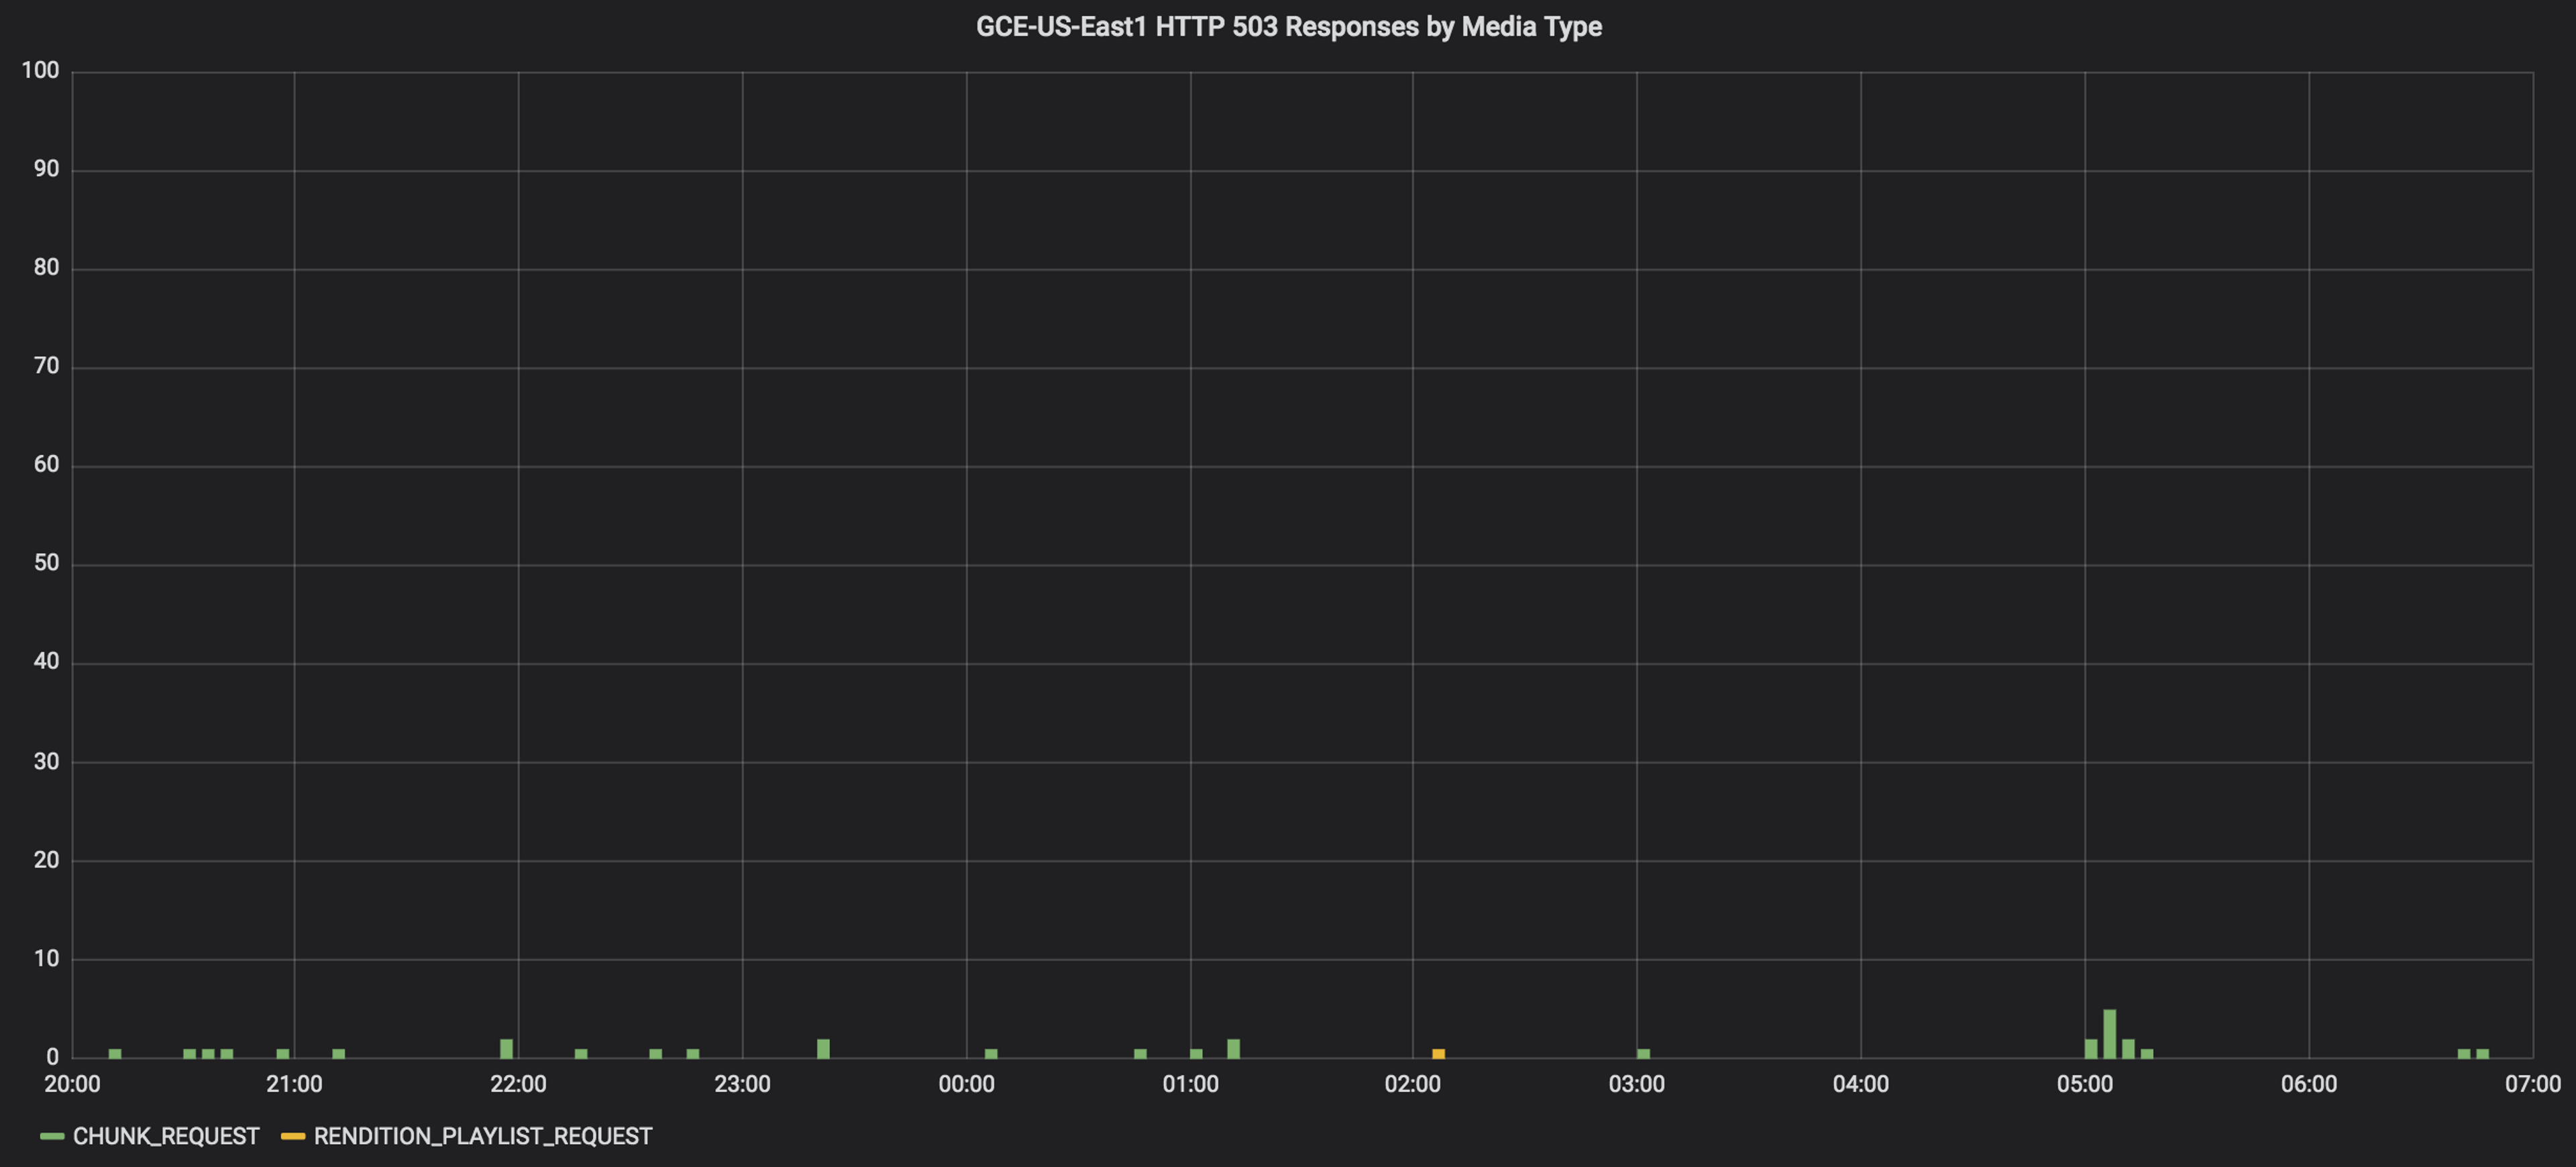Viewport: 2576px width, 1167px height.
Task: Click the yellow bar just after 02:00
Action: point(1438,1053)
